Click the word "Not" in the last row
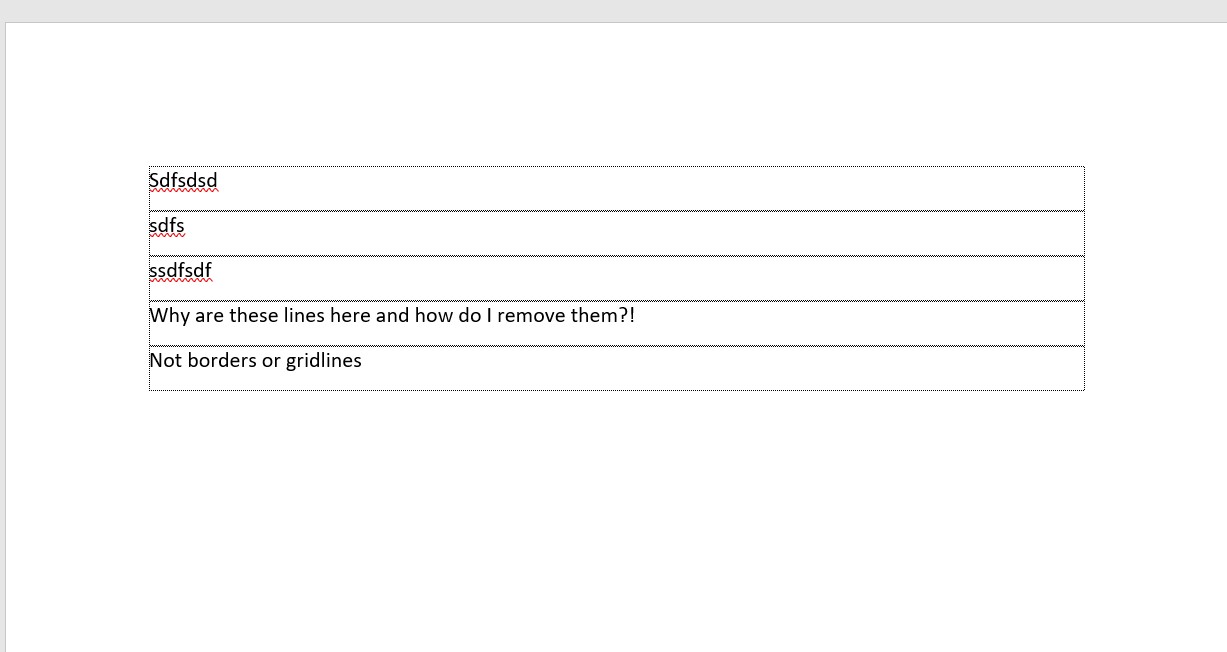The width and height of the screenshot is (1227, 652). (166, 361)
